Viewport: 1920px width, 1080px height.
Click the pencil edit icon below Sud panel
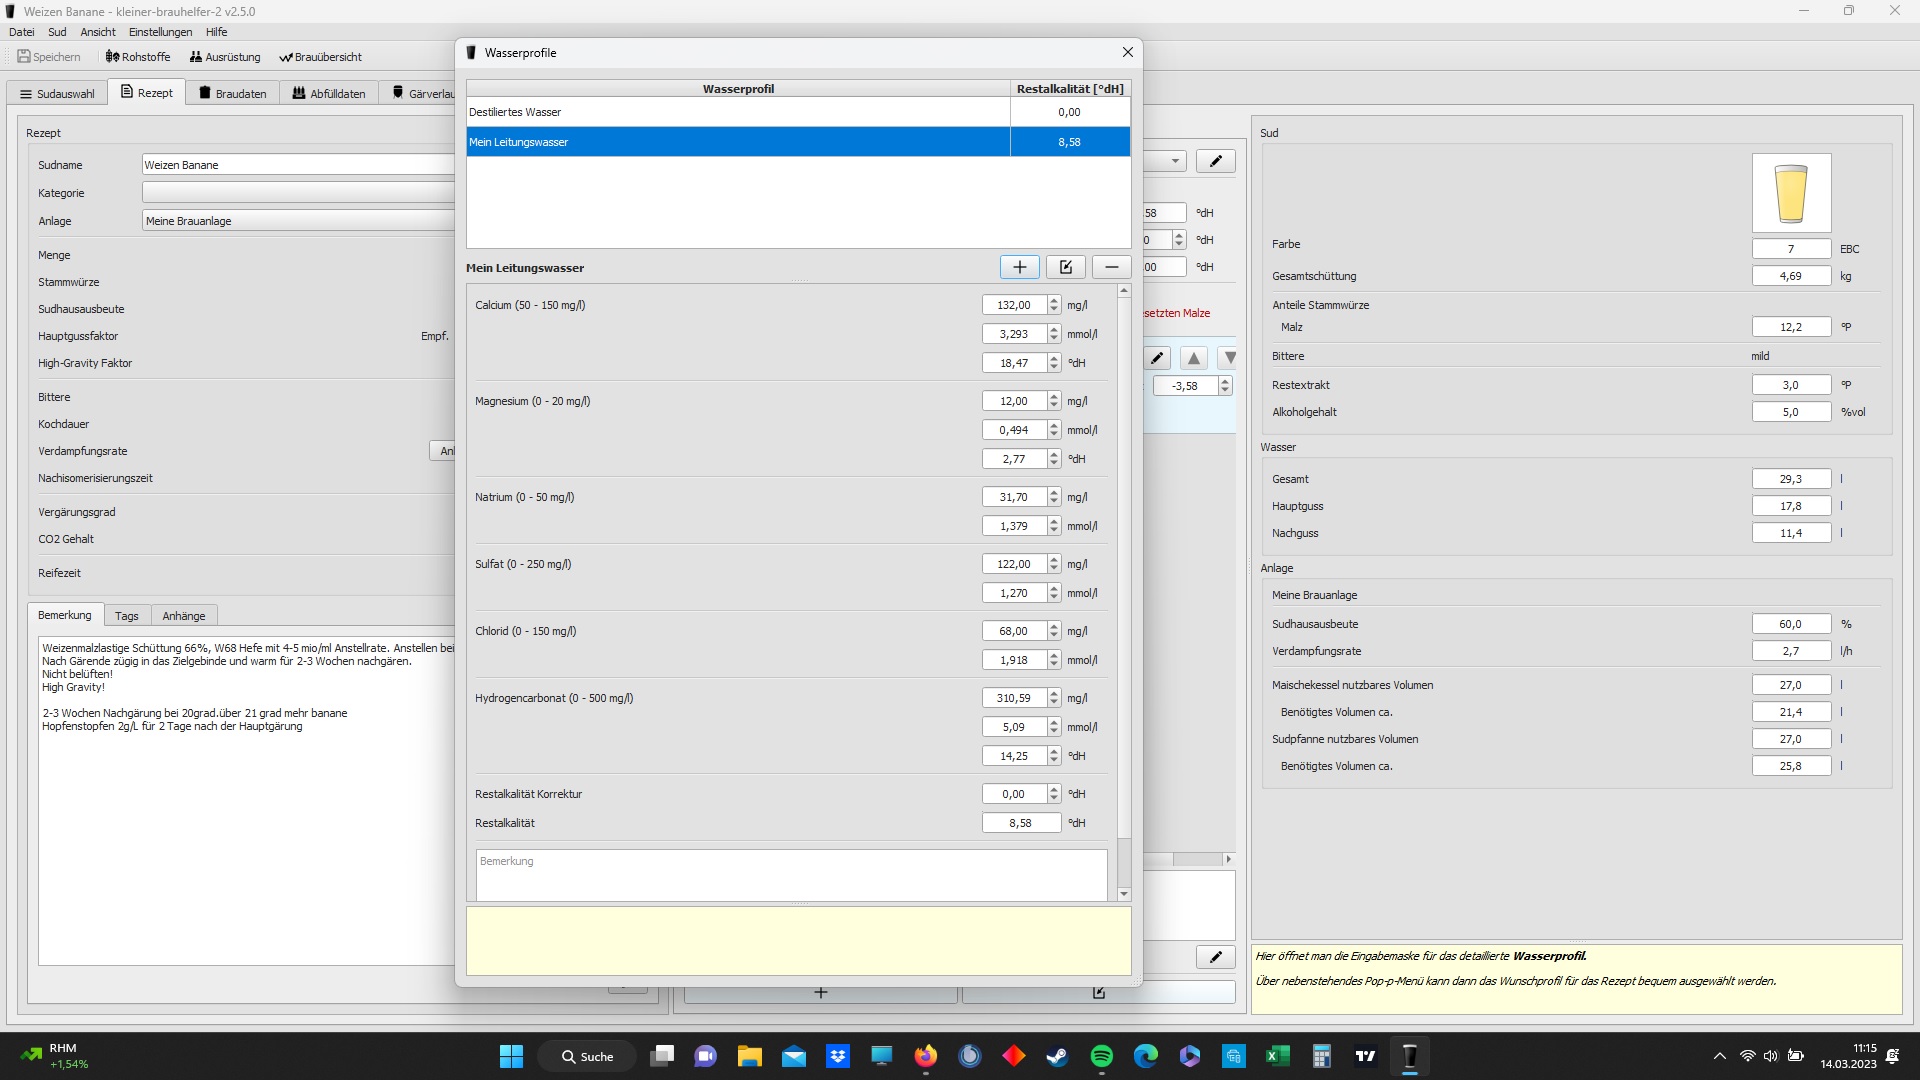coord(1215,957)
